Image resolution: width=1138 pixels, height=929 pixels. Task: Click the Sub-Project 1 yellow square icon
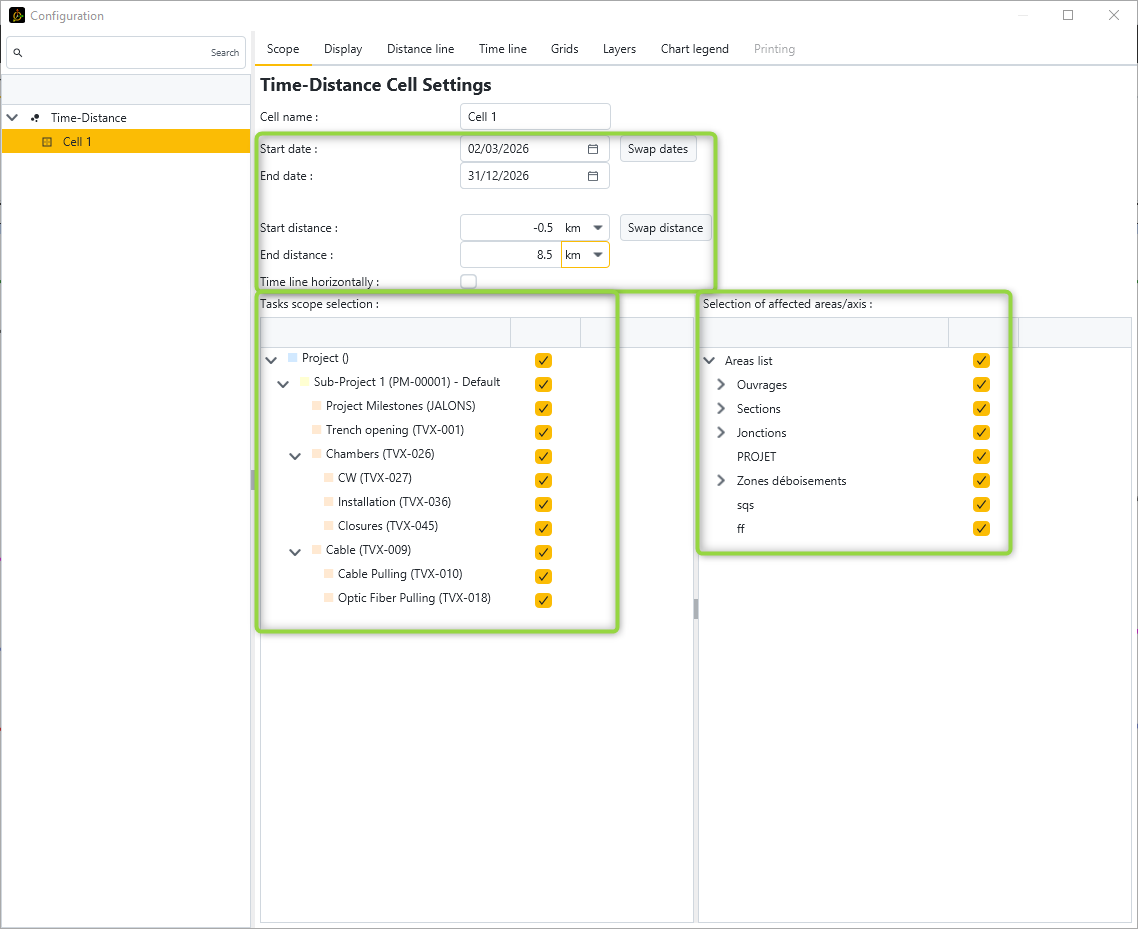pos(304,382)
